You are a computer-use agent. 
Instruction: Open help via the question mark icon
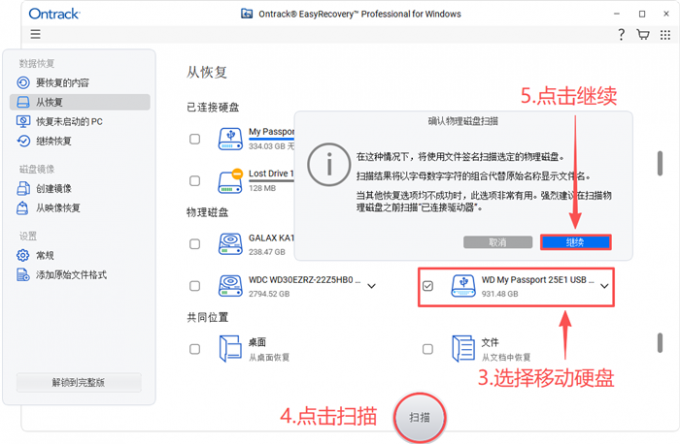pyautogui.click(x=621, y=34)
